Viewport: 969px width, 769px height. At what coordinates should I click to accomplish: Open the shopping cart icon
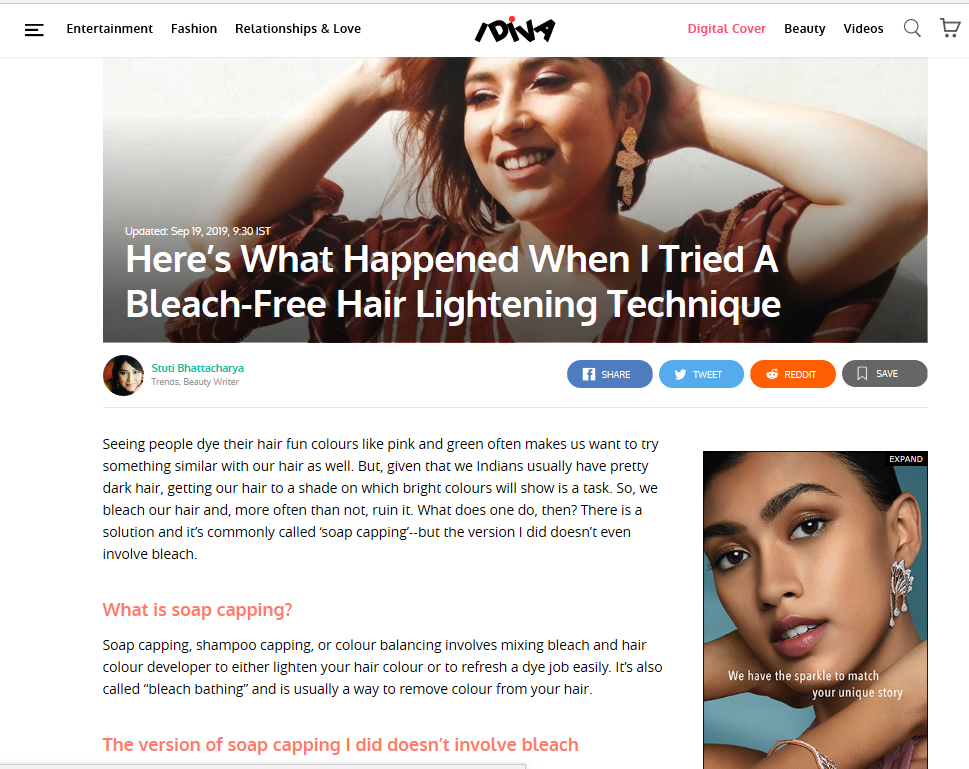(x=950, y=28)
